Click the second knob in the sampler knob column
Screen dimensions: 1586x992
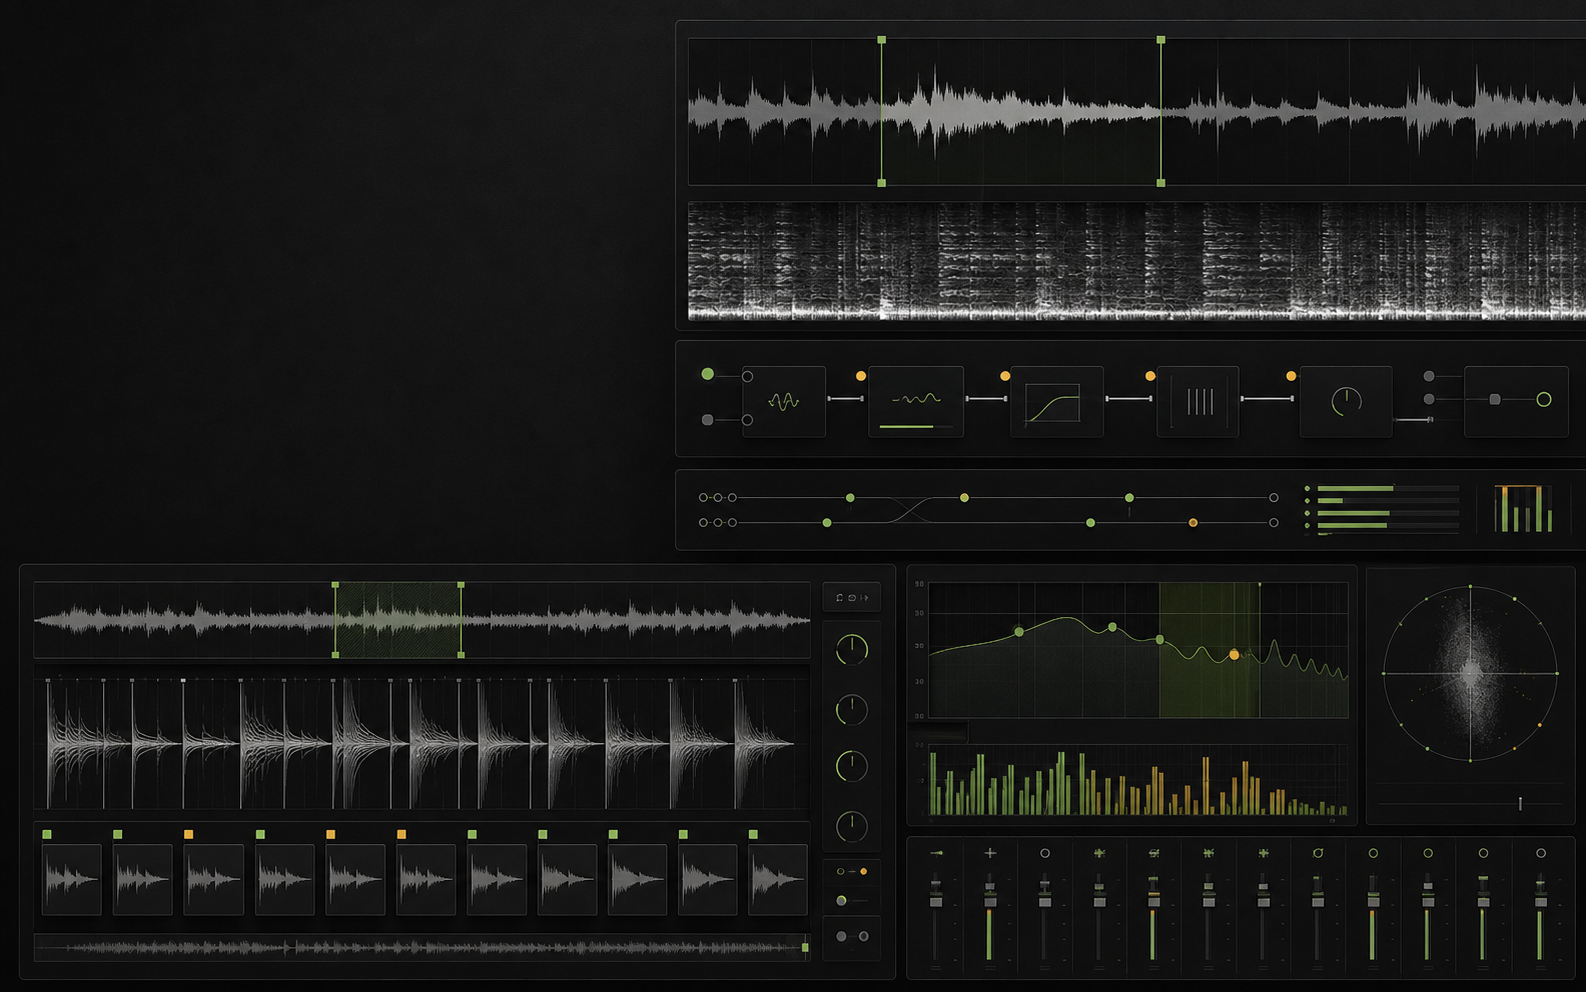tap(851, 710)
